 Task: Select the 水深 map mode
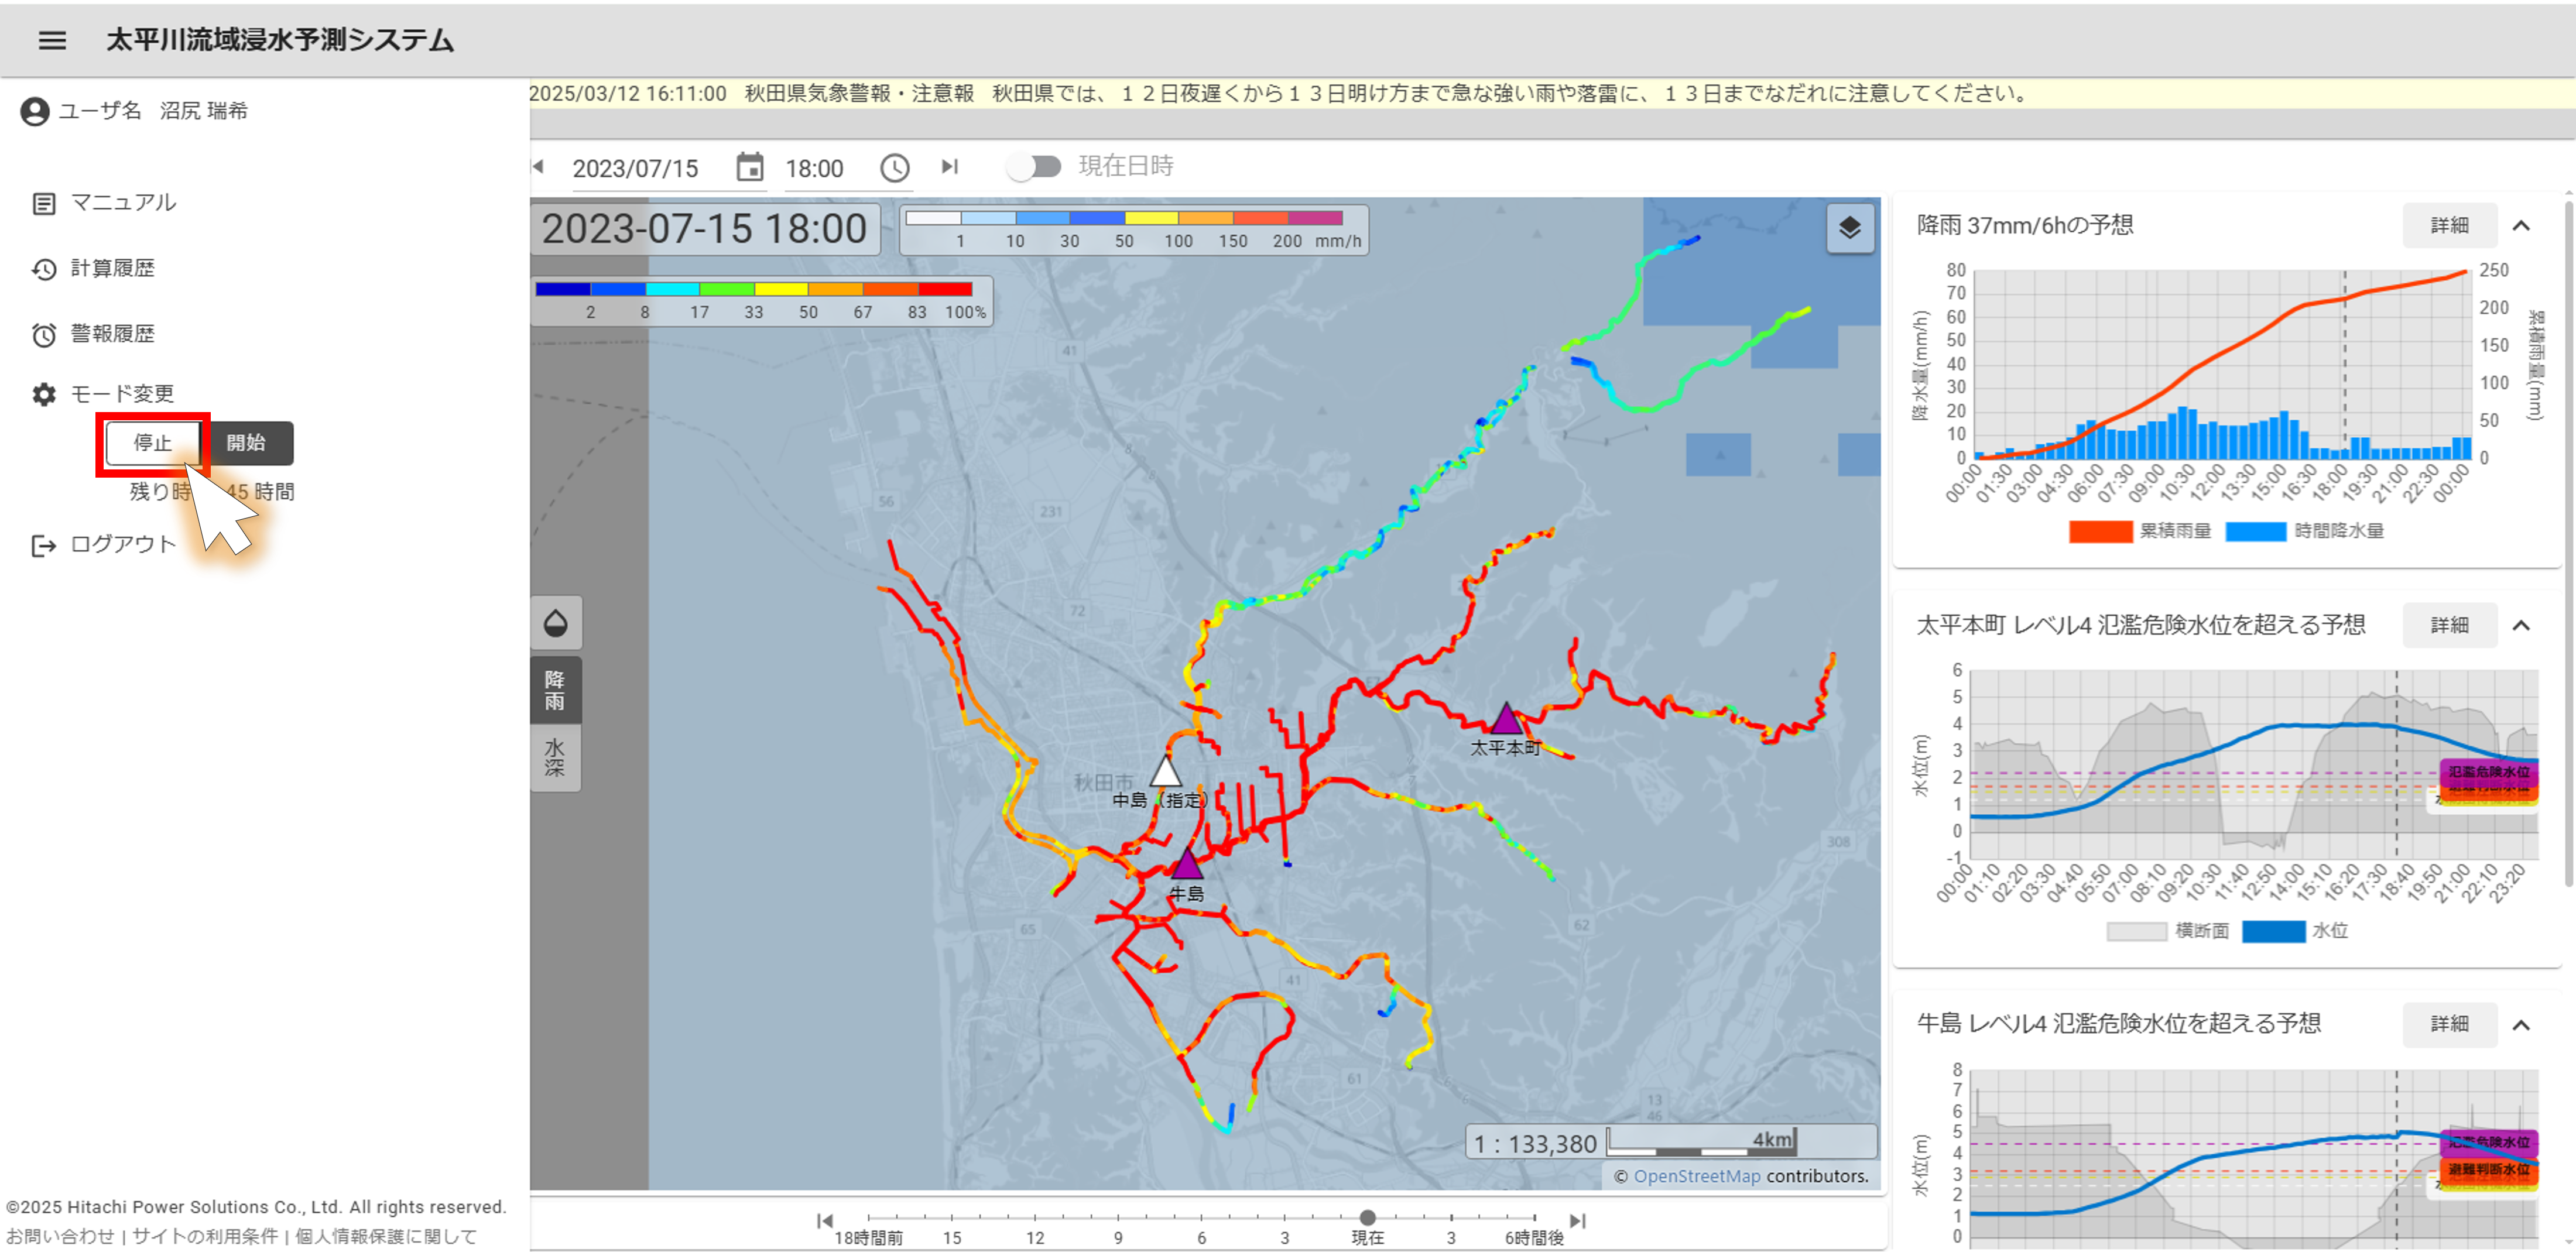pos(555,757)
